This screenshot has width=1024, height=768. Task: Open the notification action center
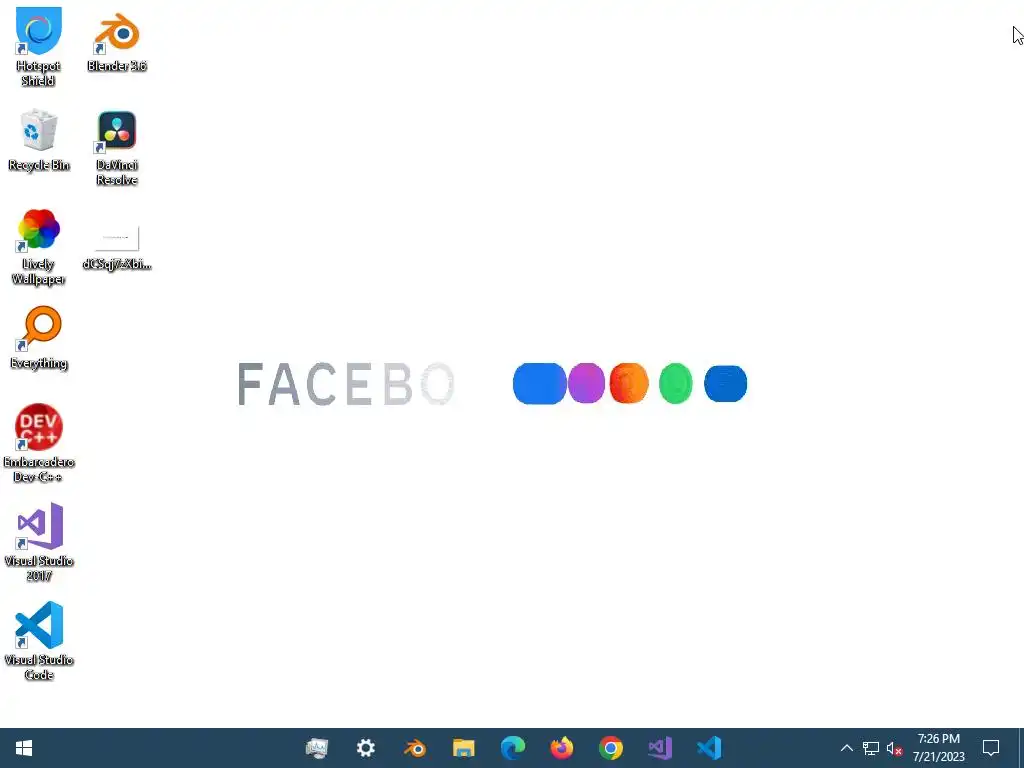pos(991,748)
